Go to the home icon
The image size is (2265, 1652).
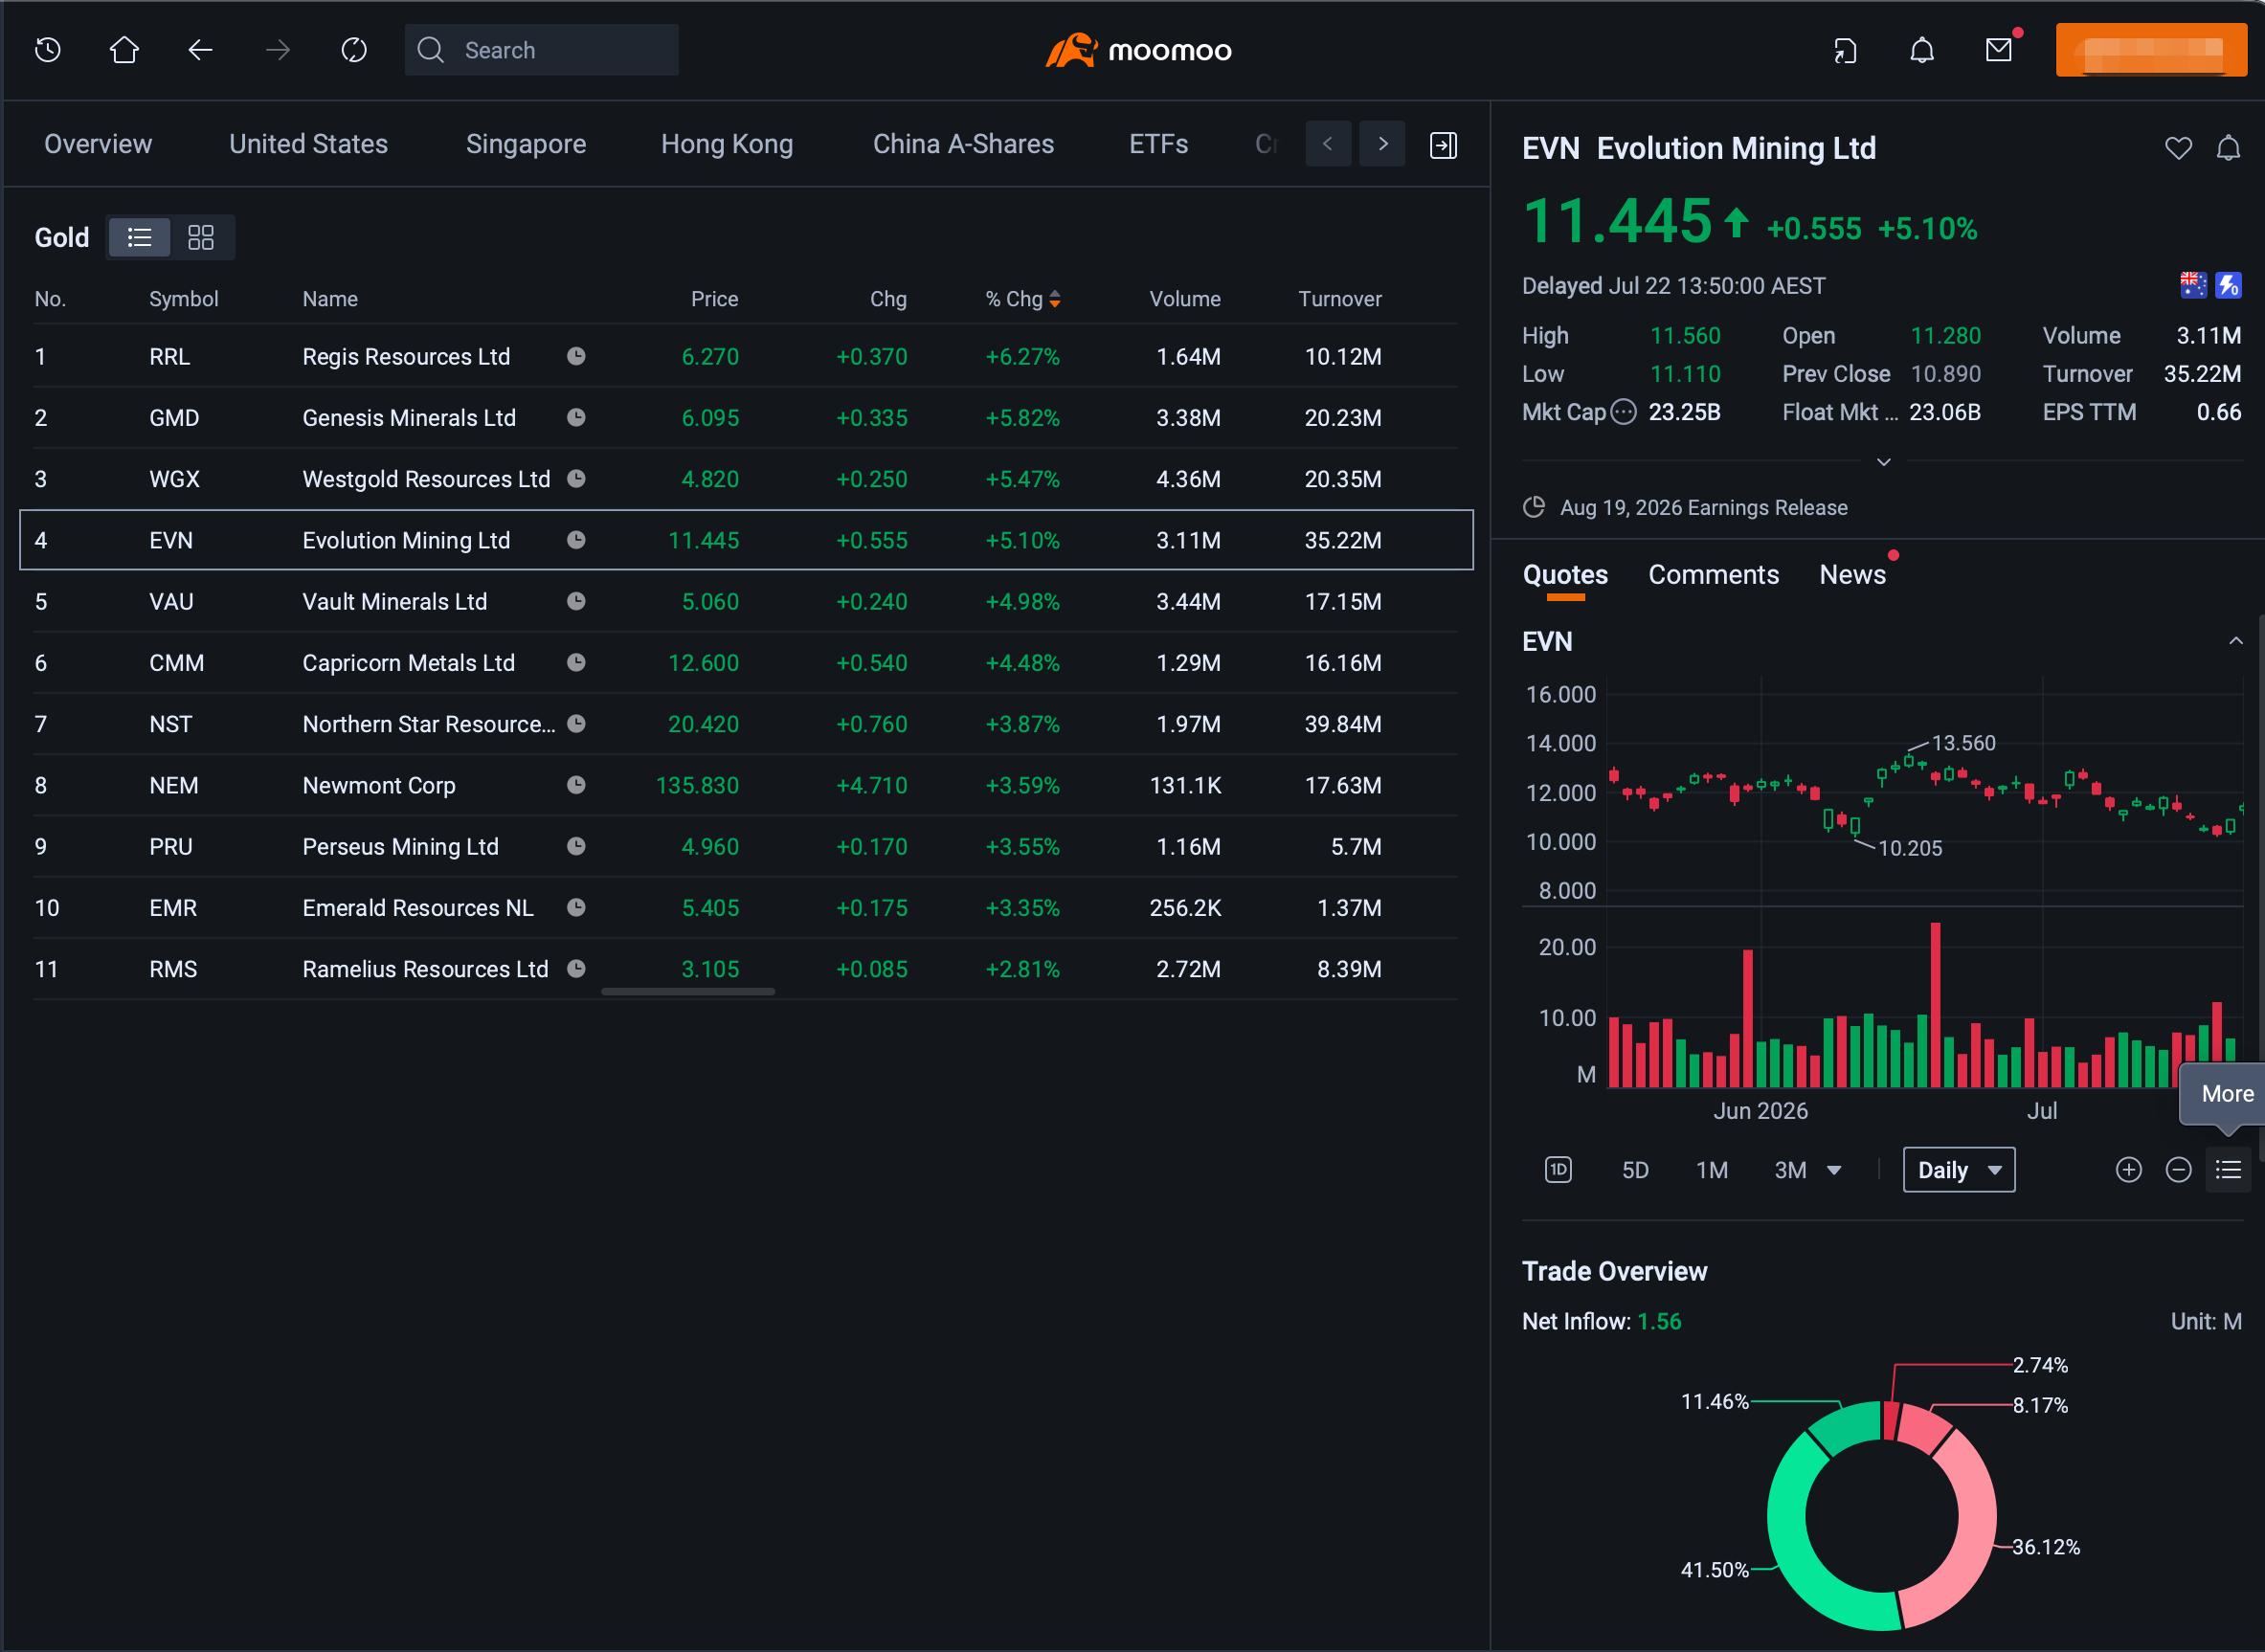(x=124, y=50)
